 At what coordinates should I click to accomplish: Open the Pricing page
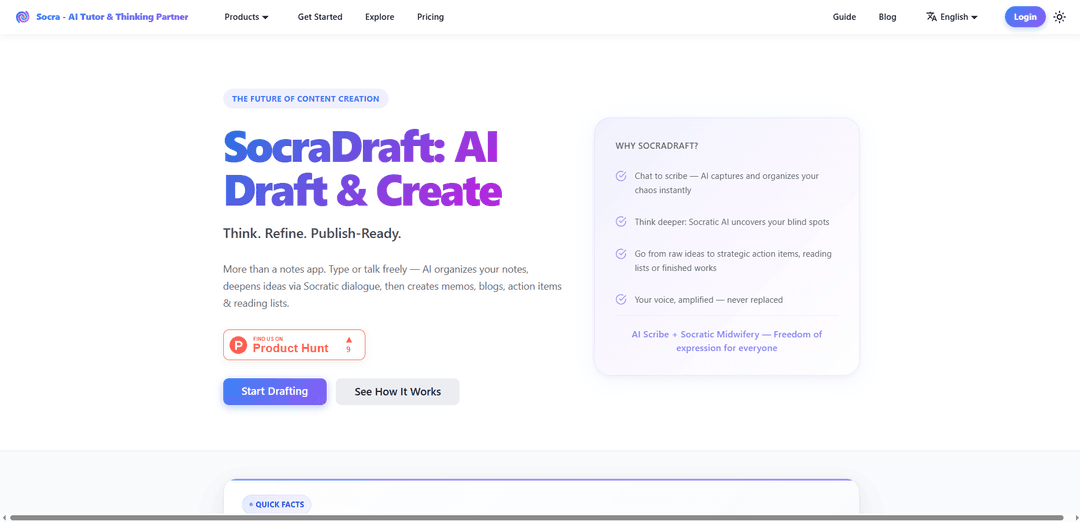pyautogui.click(x=430, y=17)
